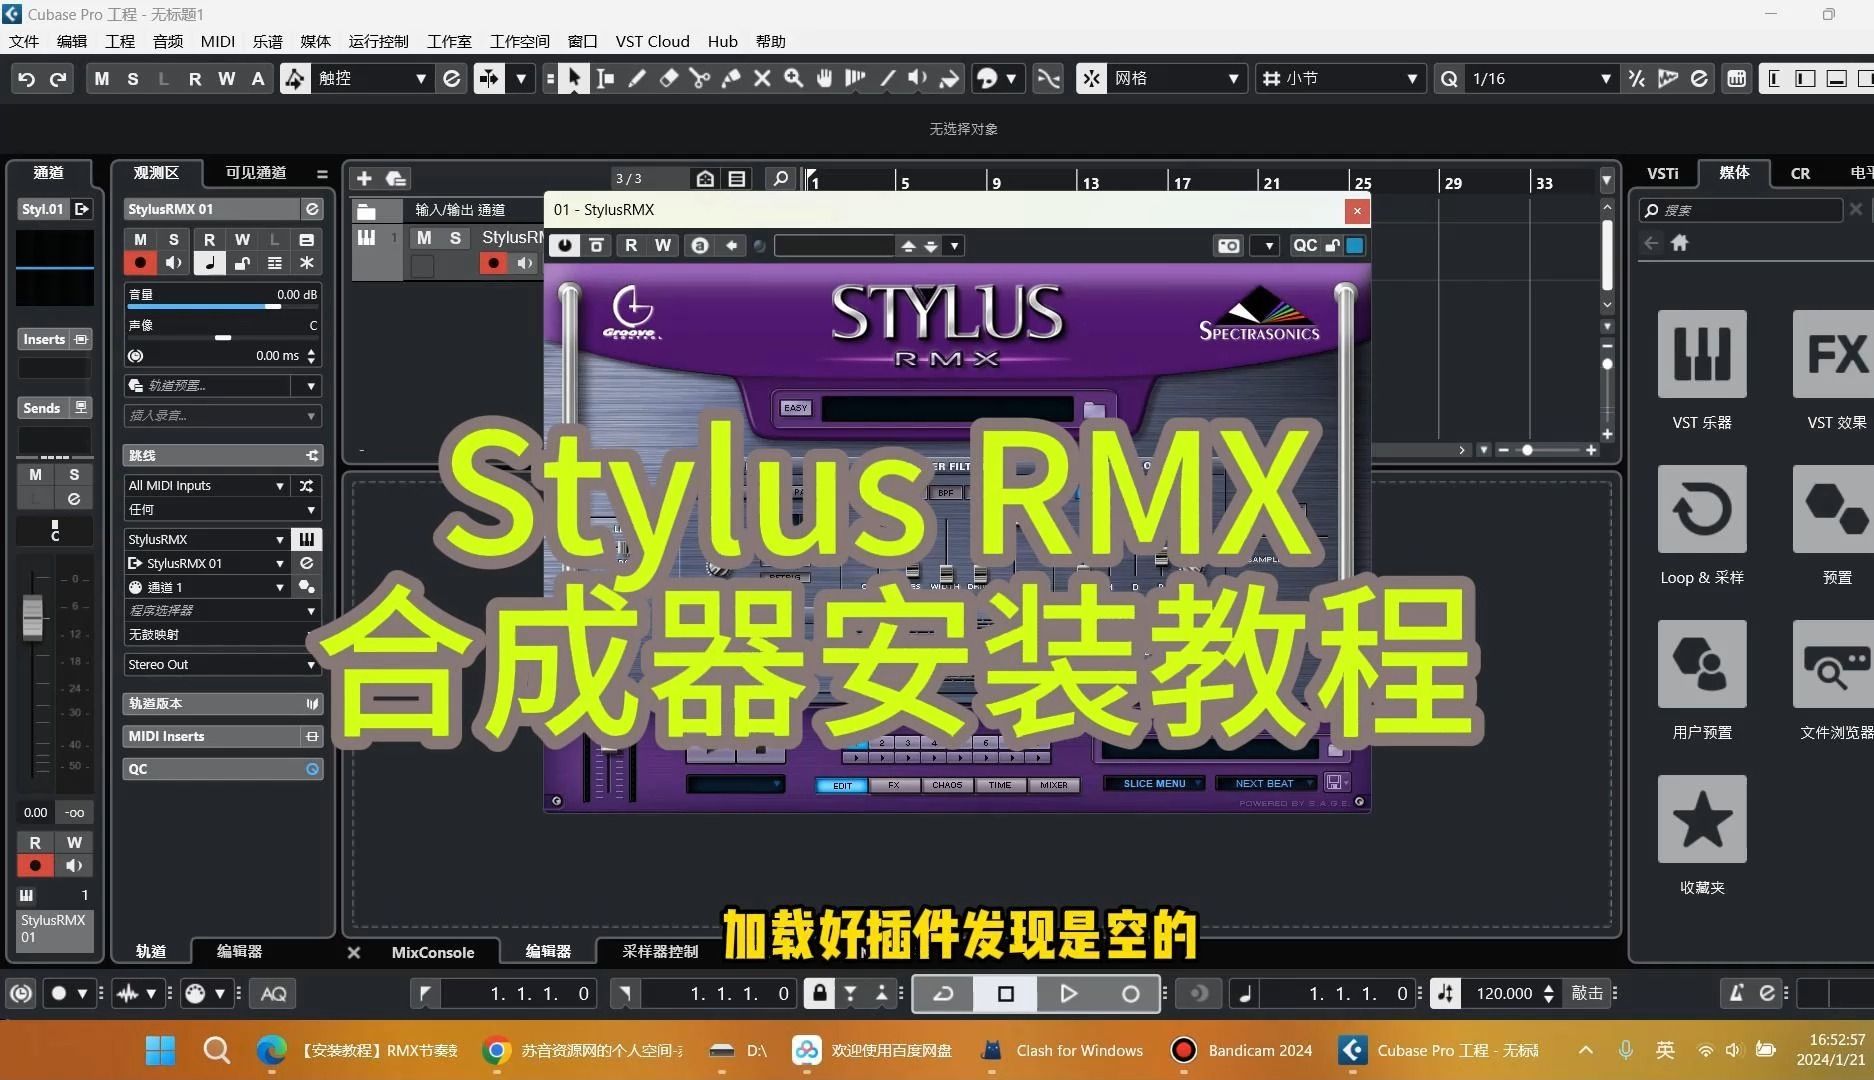Enable record on StylusRMX 01 inspector
Image resolution: width=1874 pixels, height=1080 pixels.
point(140,263)
